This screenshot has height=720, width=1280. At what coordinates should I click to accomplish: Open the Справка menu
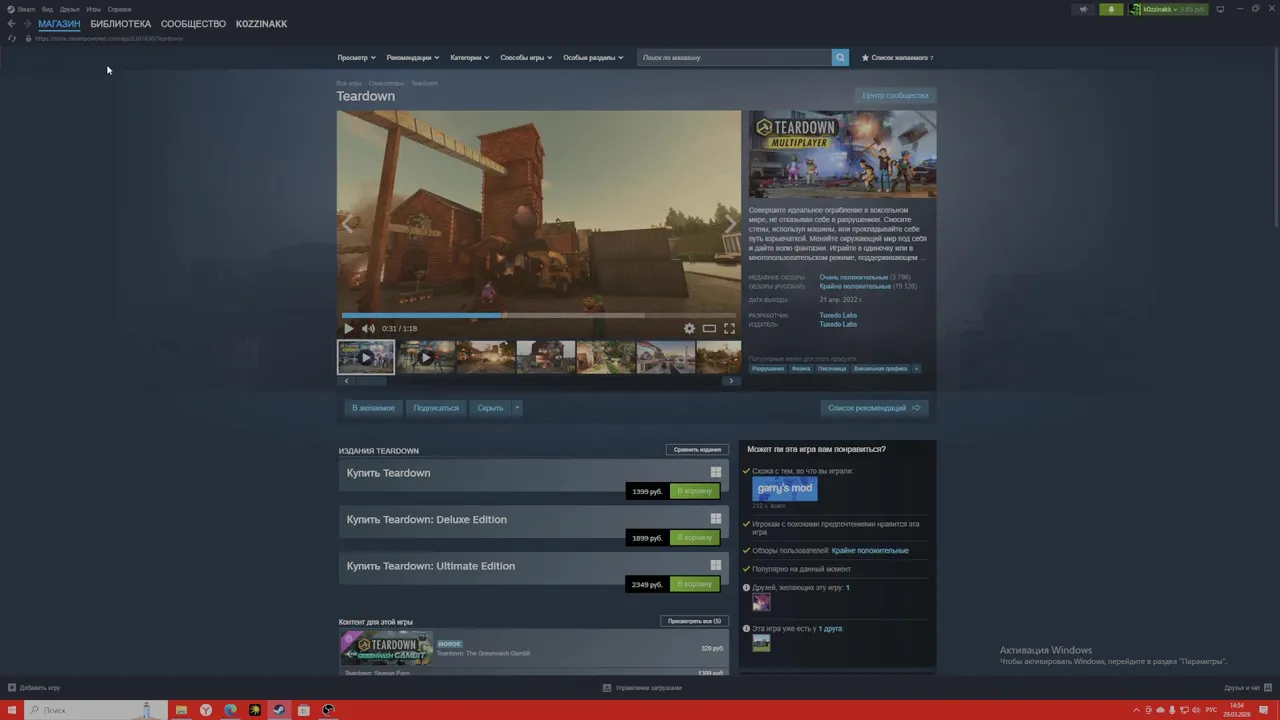click(x=119, y=9)
